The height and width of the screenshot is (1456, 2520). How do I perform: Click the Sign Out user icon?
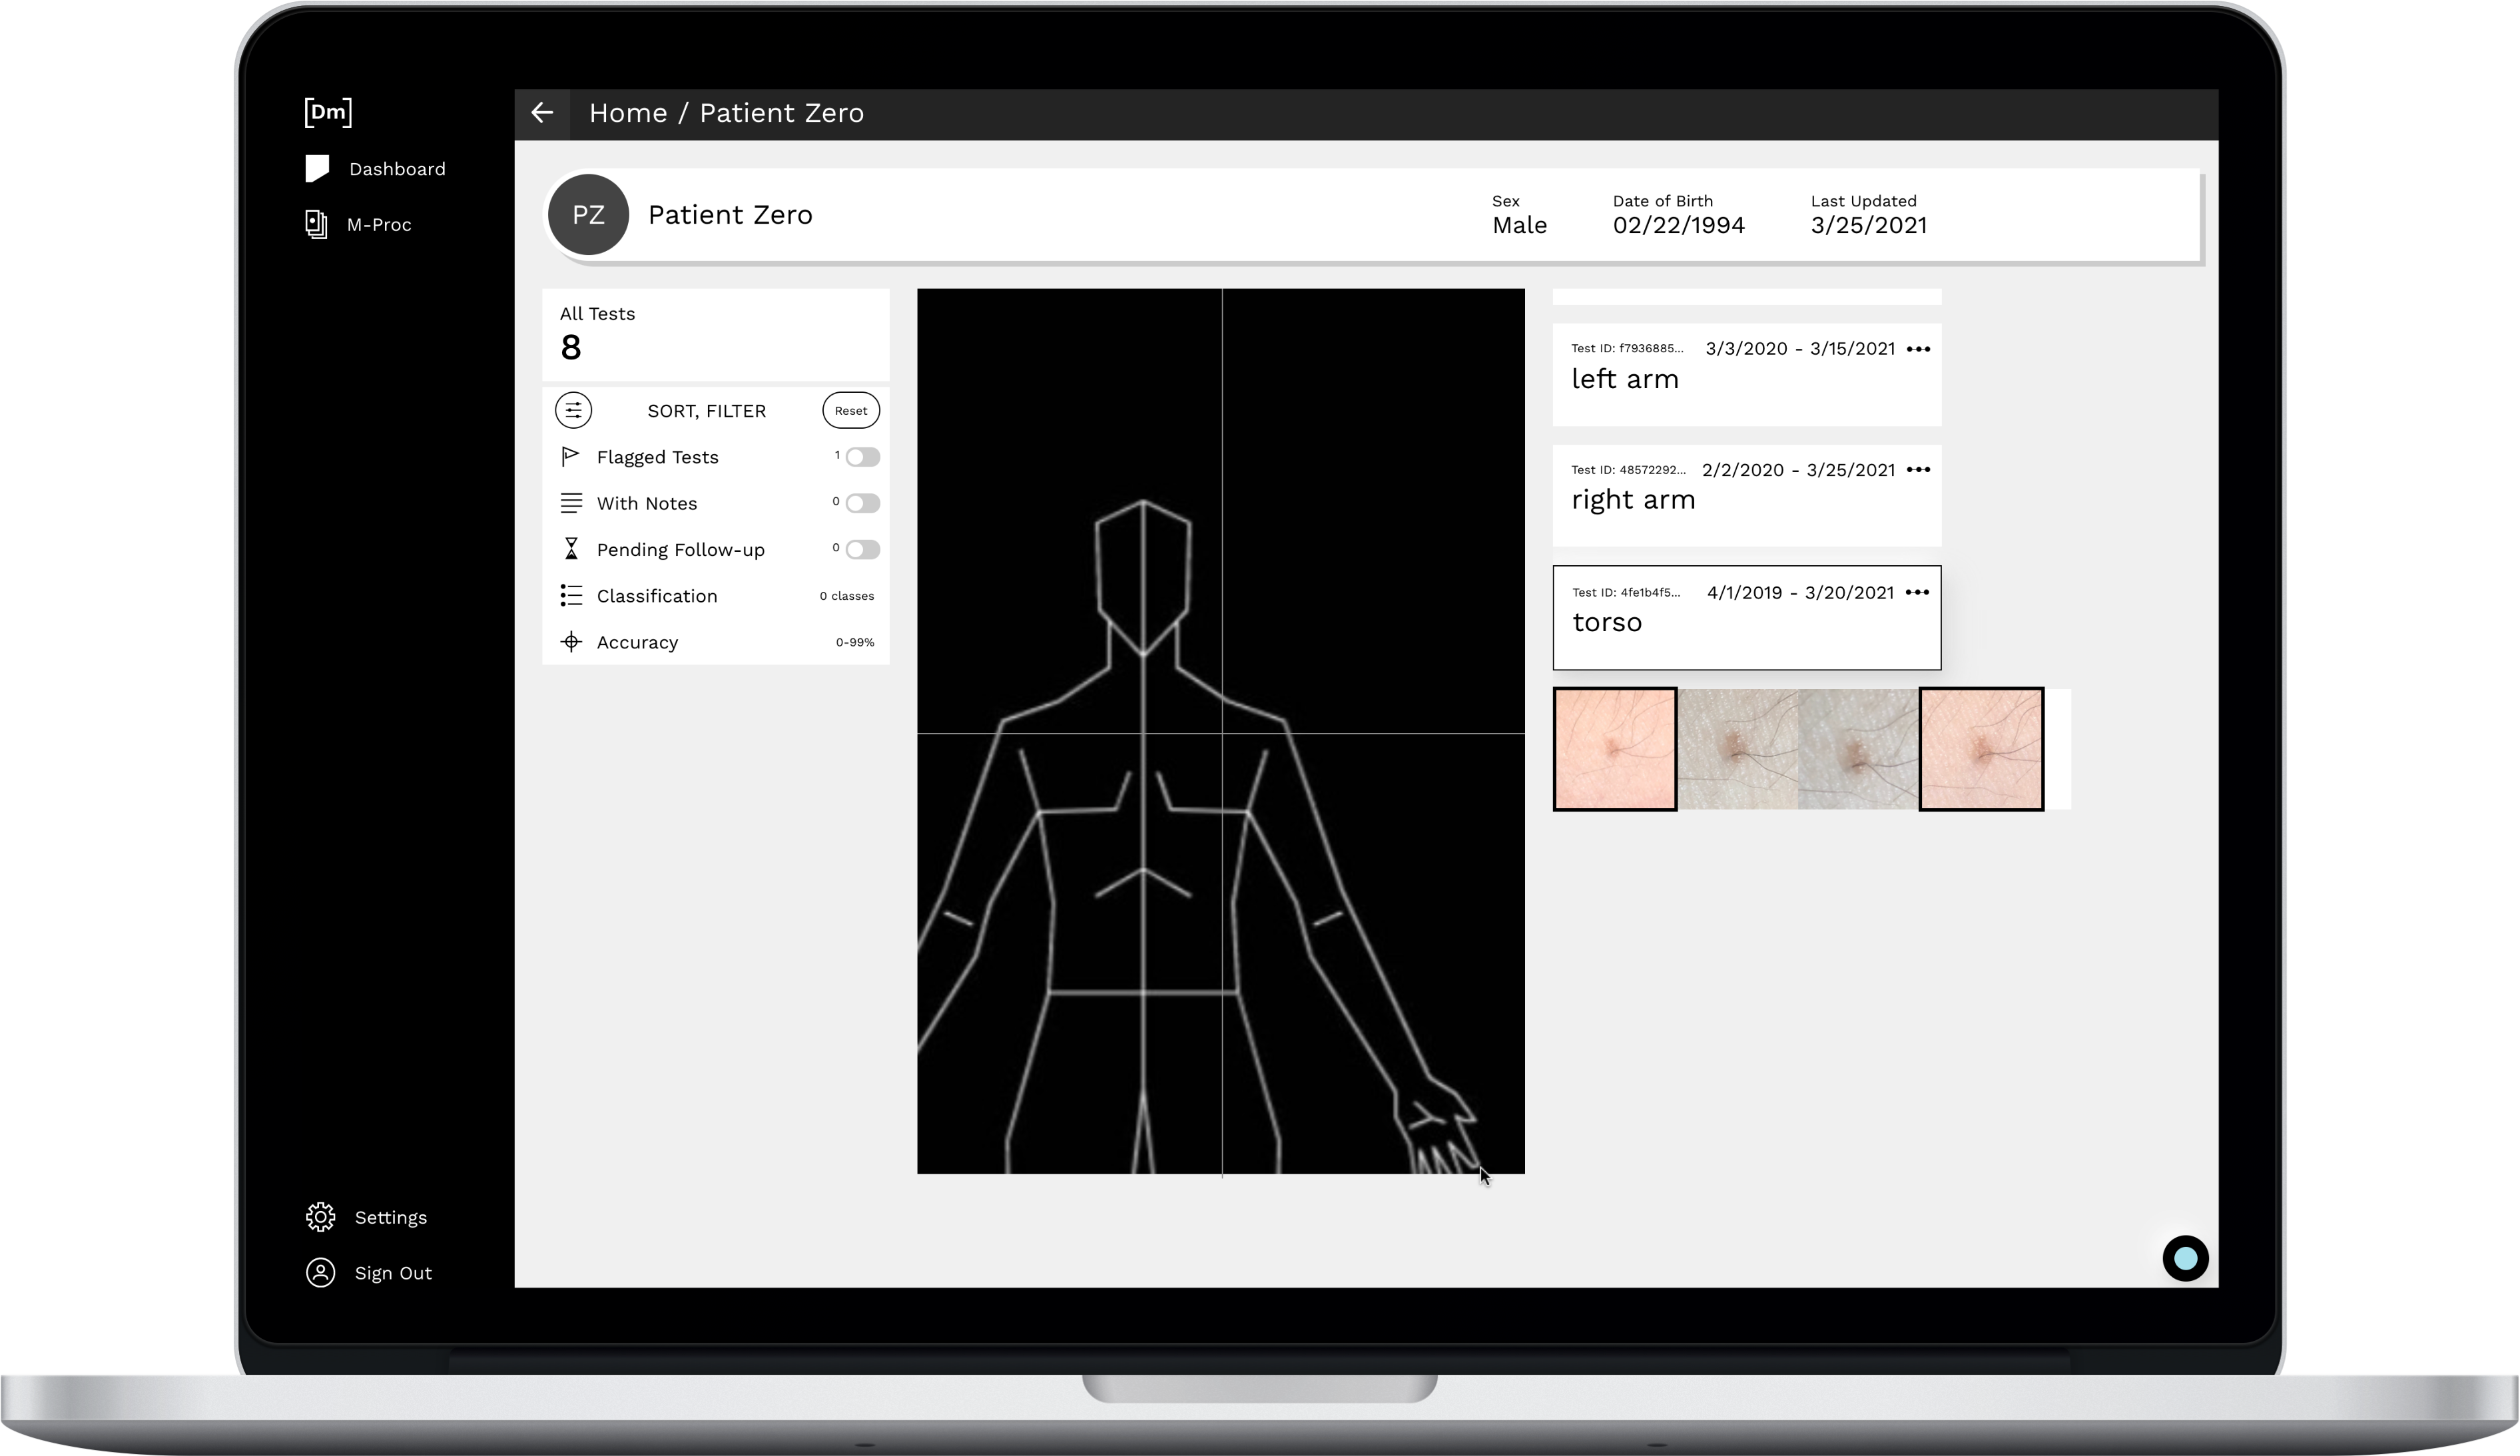tap(320, 1273)
